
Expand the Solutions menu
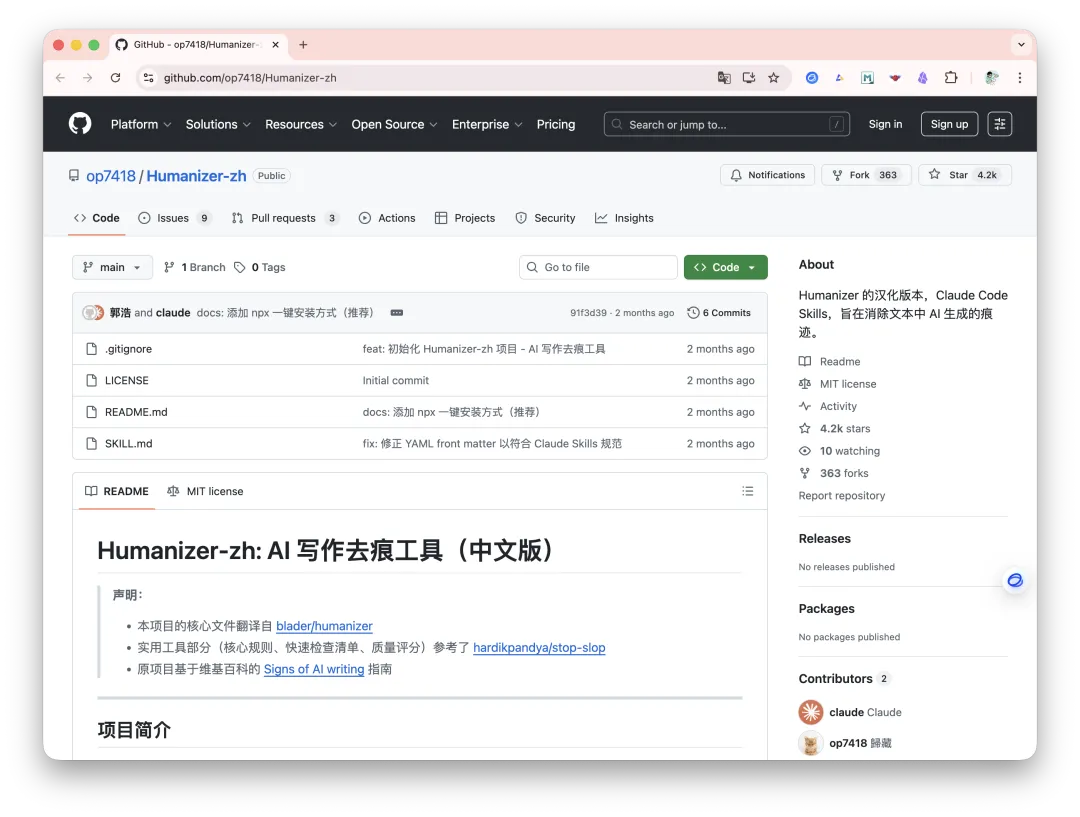218,124
